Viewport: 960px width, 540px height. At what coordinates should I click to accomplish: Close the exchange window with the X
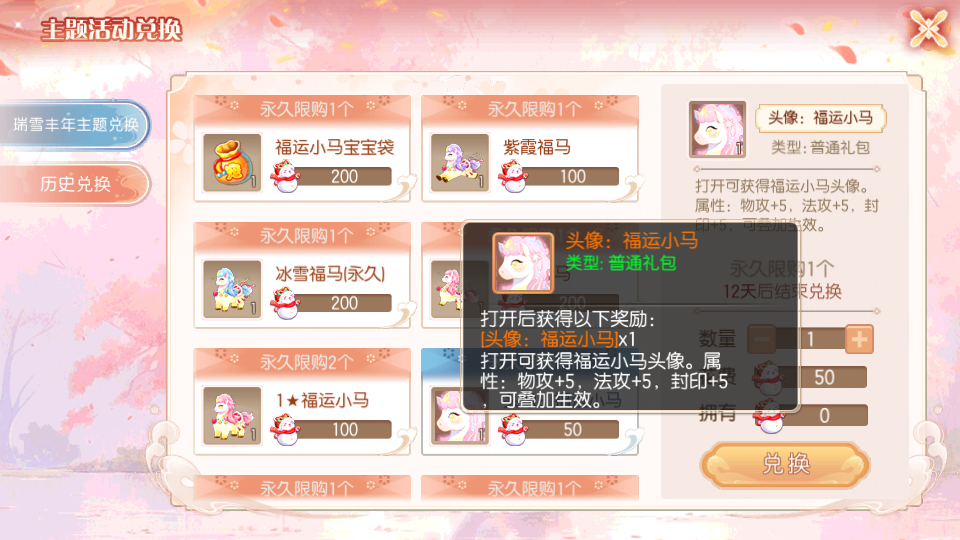pyautogui.click(x=928, y=28)
